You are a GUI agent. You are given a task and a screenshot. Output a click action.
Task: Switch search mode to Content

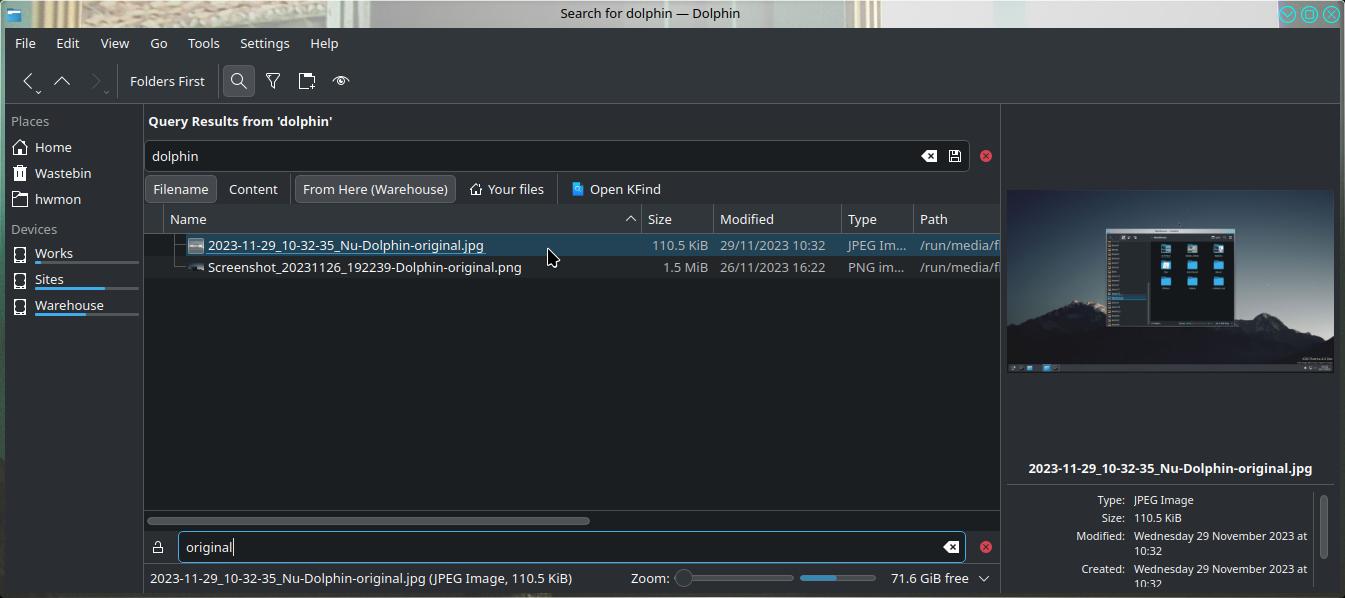click(253, 189)
